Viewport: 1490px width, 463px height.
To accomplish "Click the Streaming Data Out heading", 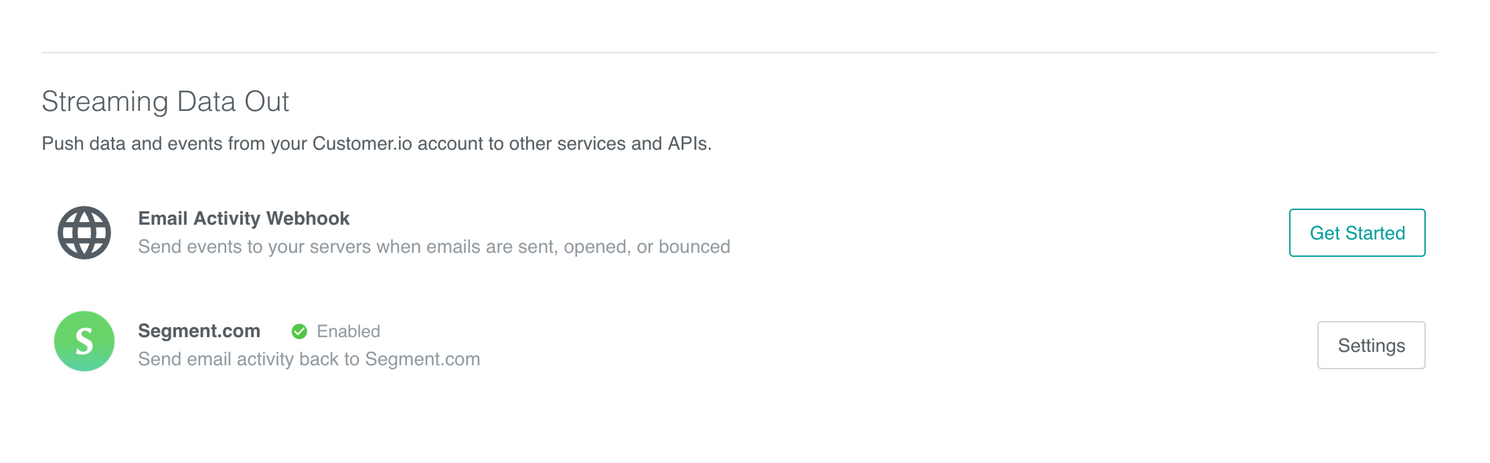I will [x=165, y=101].
